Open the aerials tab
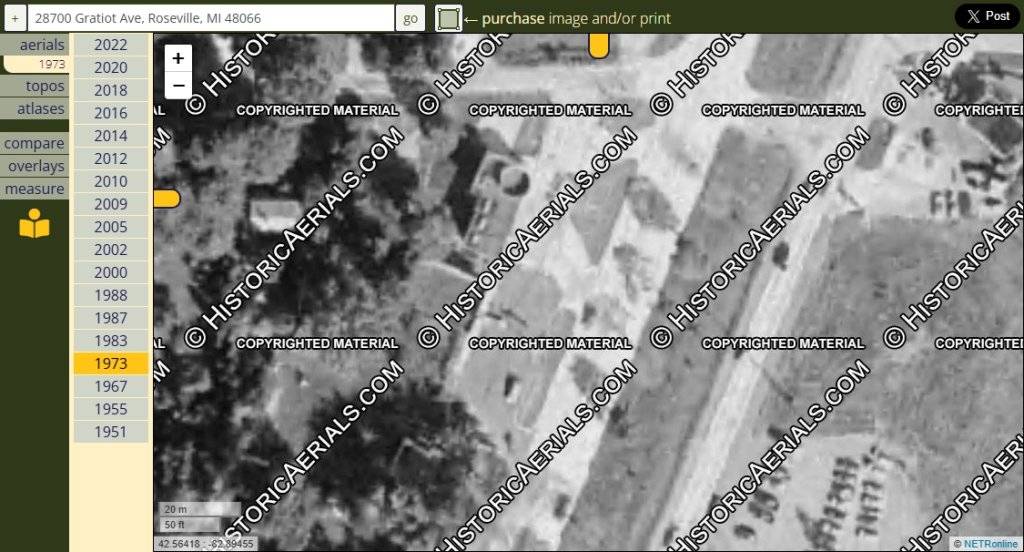 click(x=41, y=45)
